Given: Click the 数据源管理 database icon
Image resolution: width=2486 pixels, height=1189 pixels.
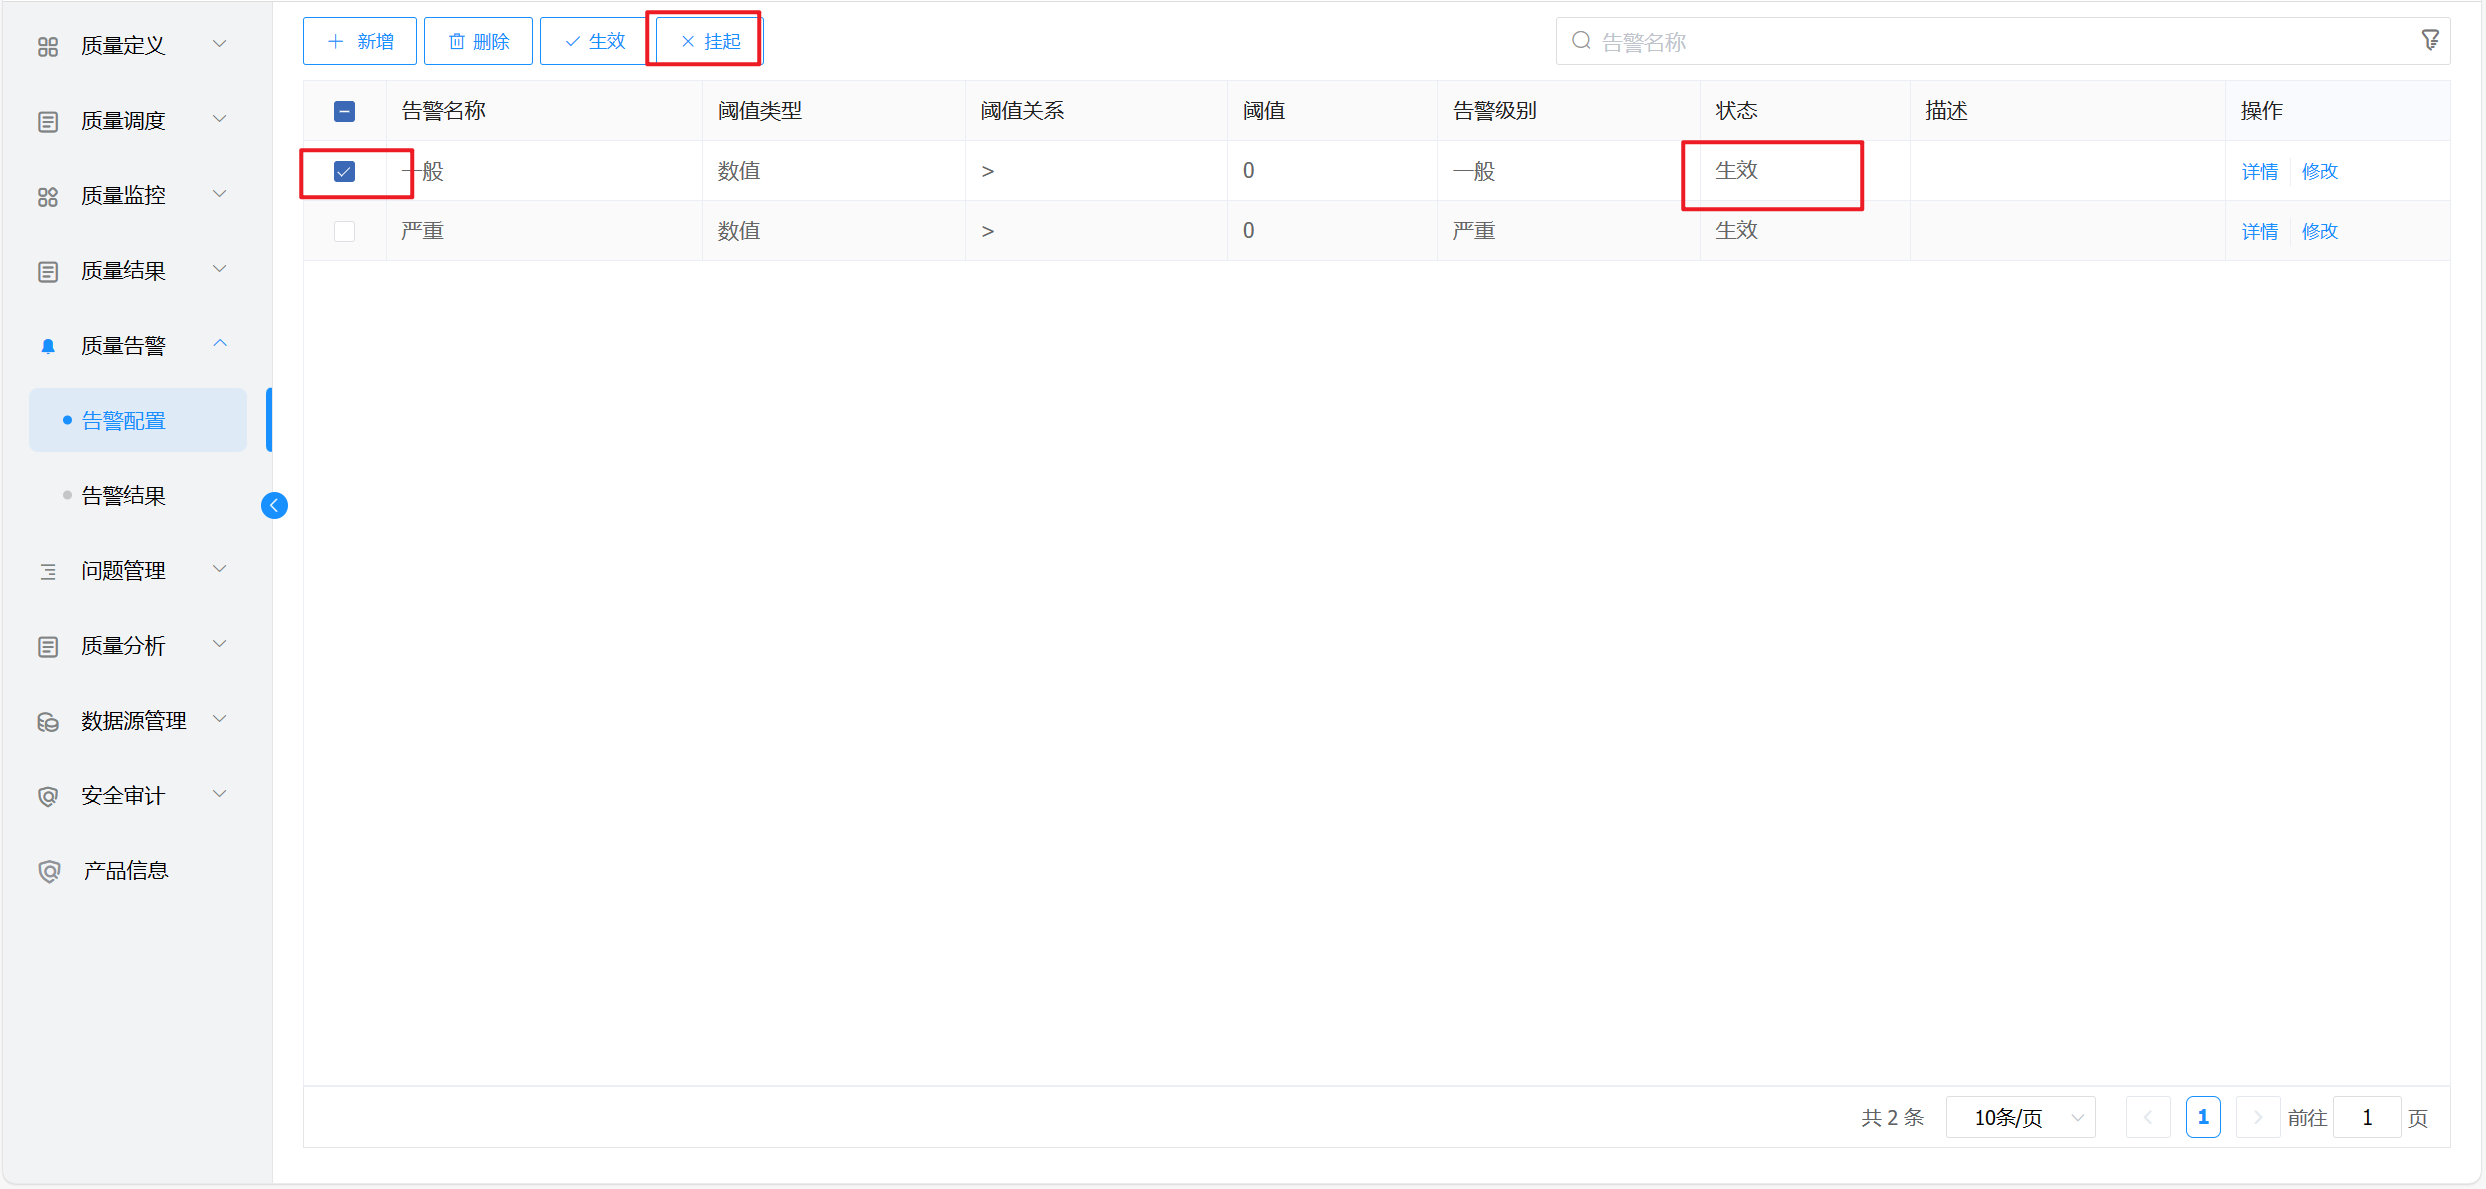Looking at the screenshot, I should (48, 721).
